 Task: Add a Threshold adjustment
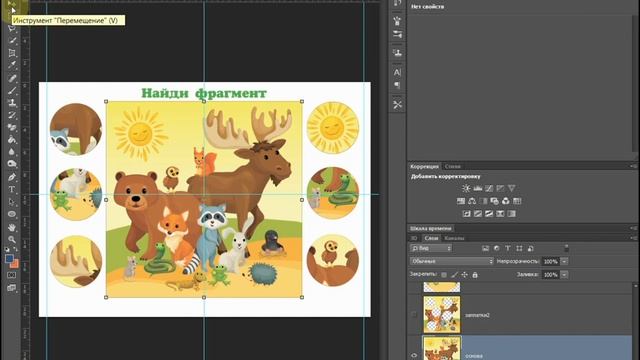tap(489, 213)
